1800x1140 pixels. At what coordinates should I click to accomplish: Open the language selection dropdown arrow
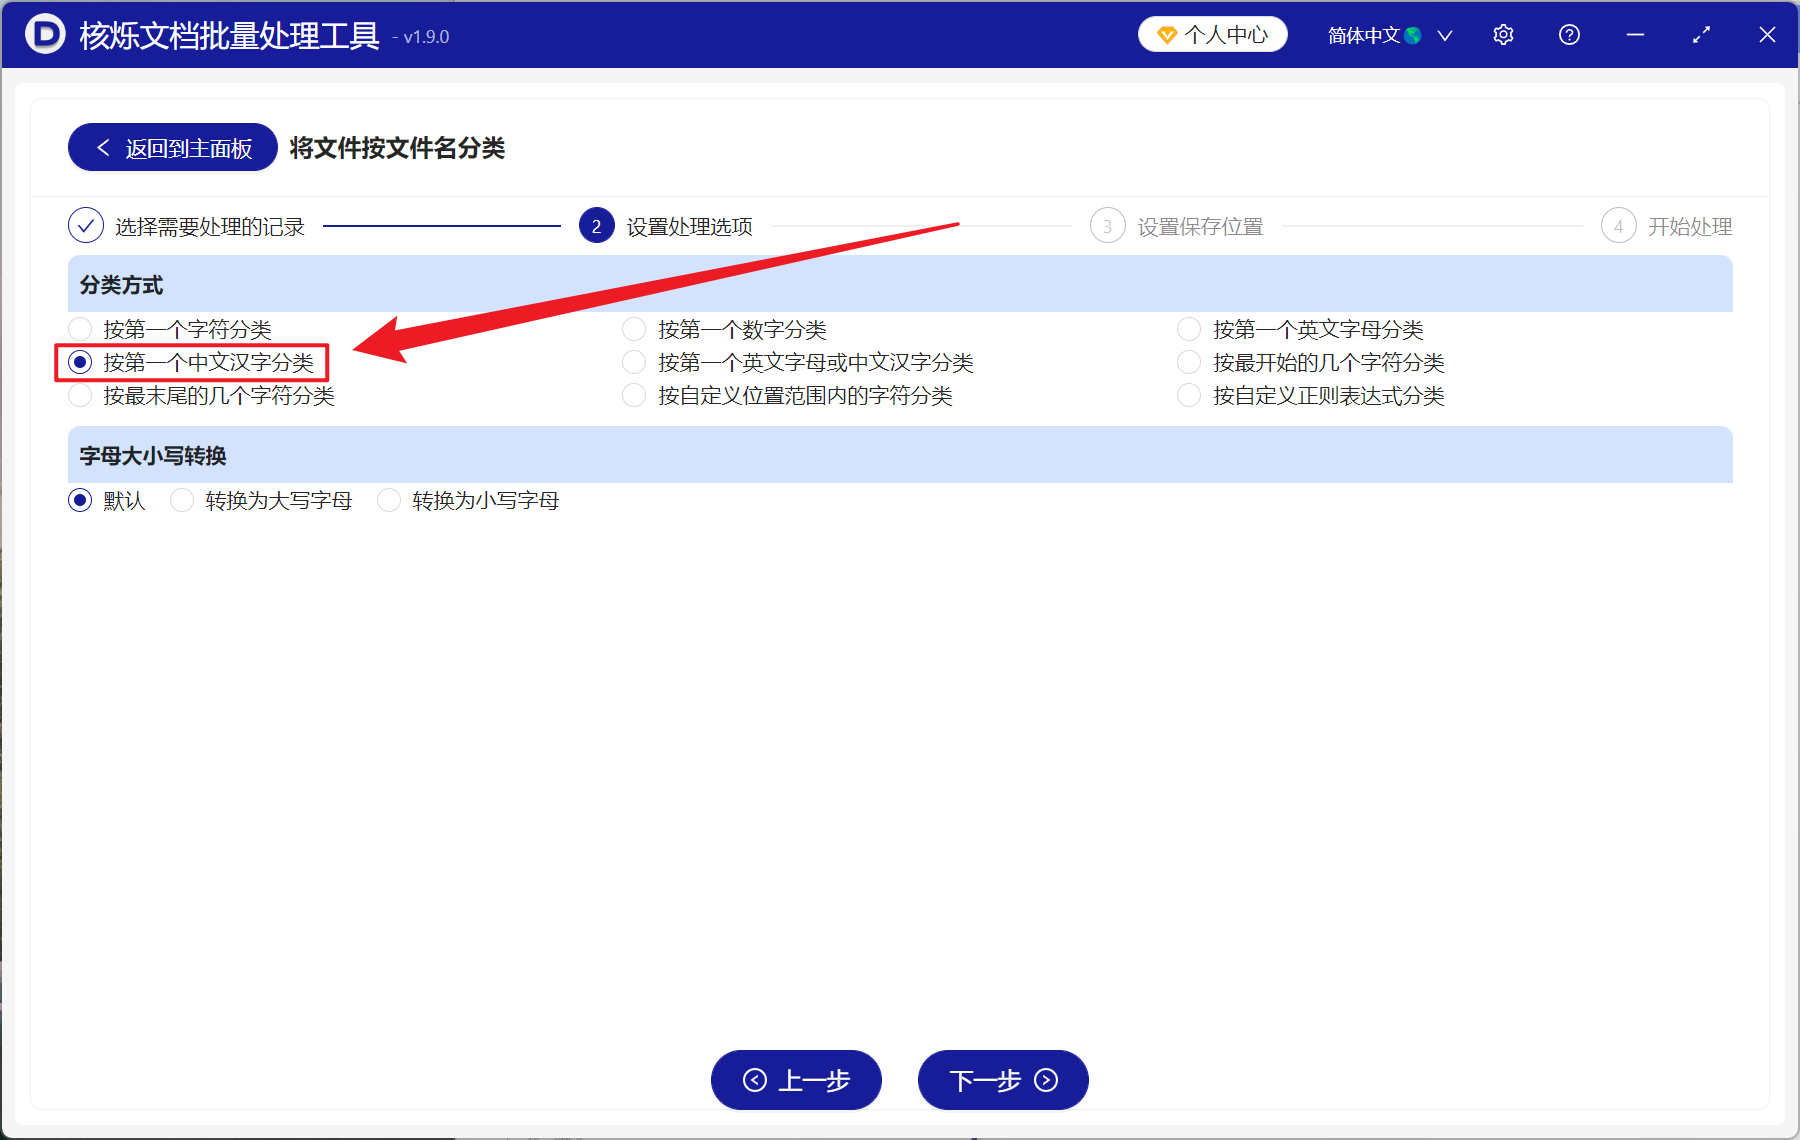[x=1445, y=35]
